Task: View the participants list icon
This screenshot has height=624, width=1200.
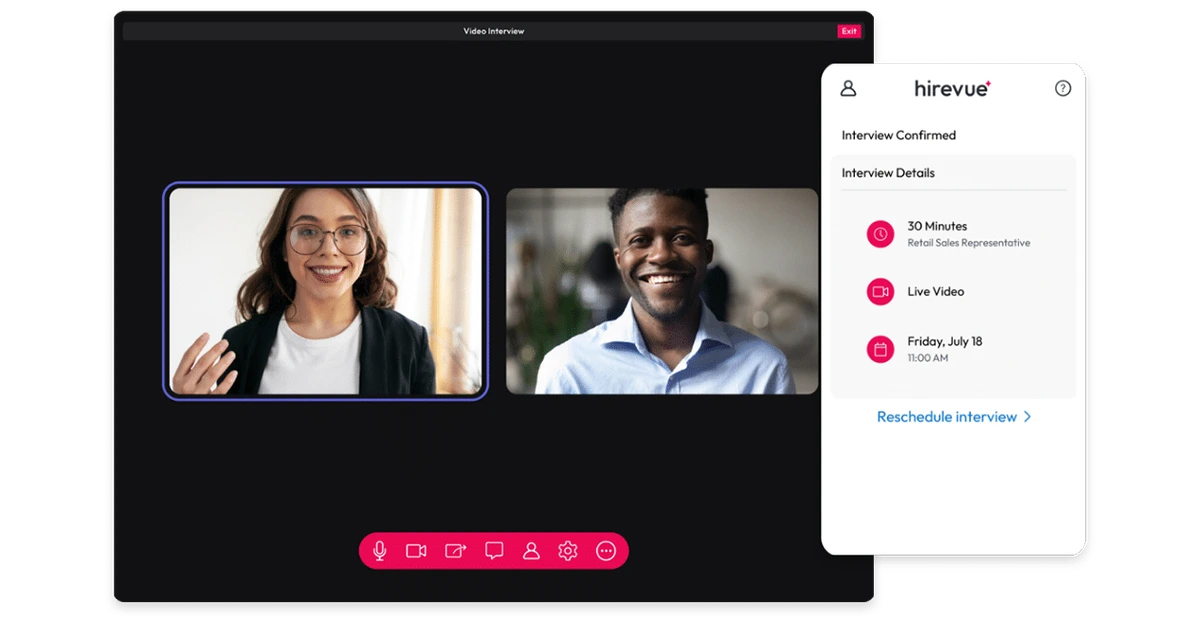Action: (x=530, y=550)
